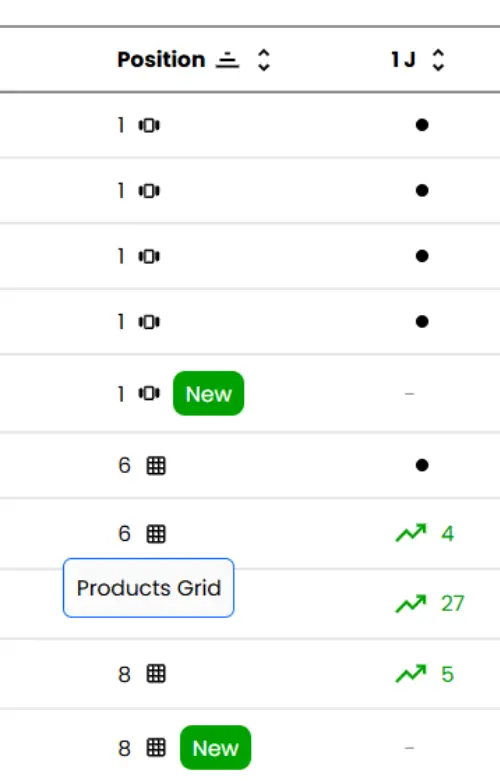Click the grid icon in the first position 6 row

click(156, 466)
